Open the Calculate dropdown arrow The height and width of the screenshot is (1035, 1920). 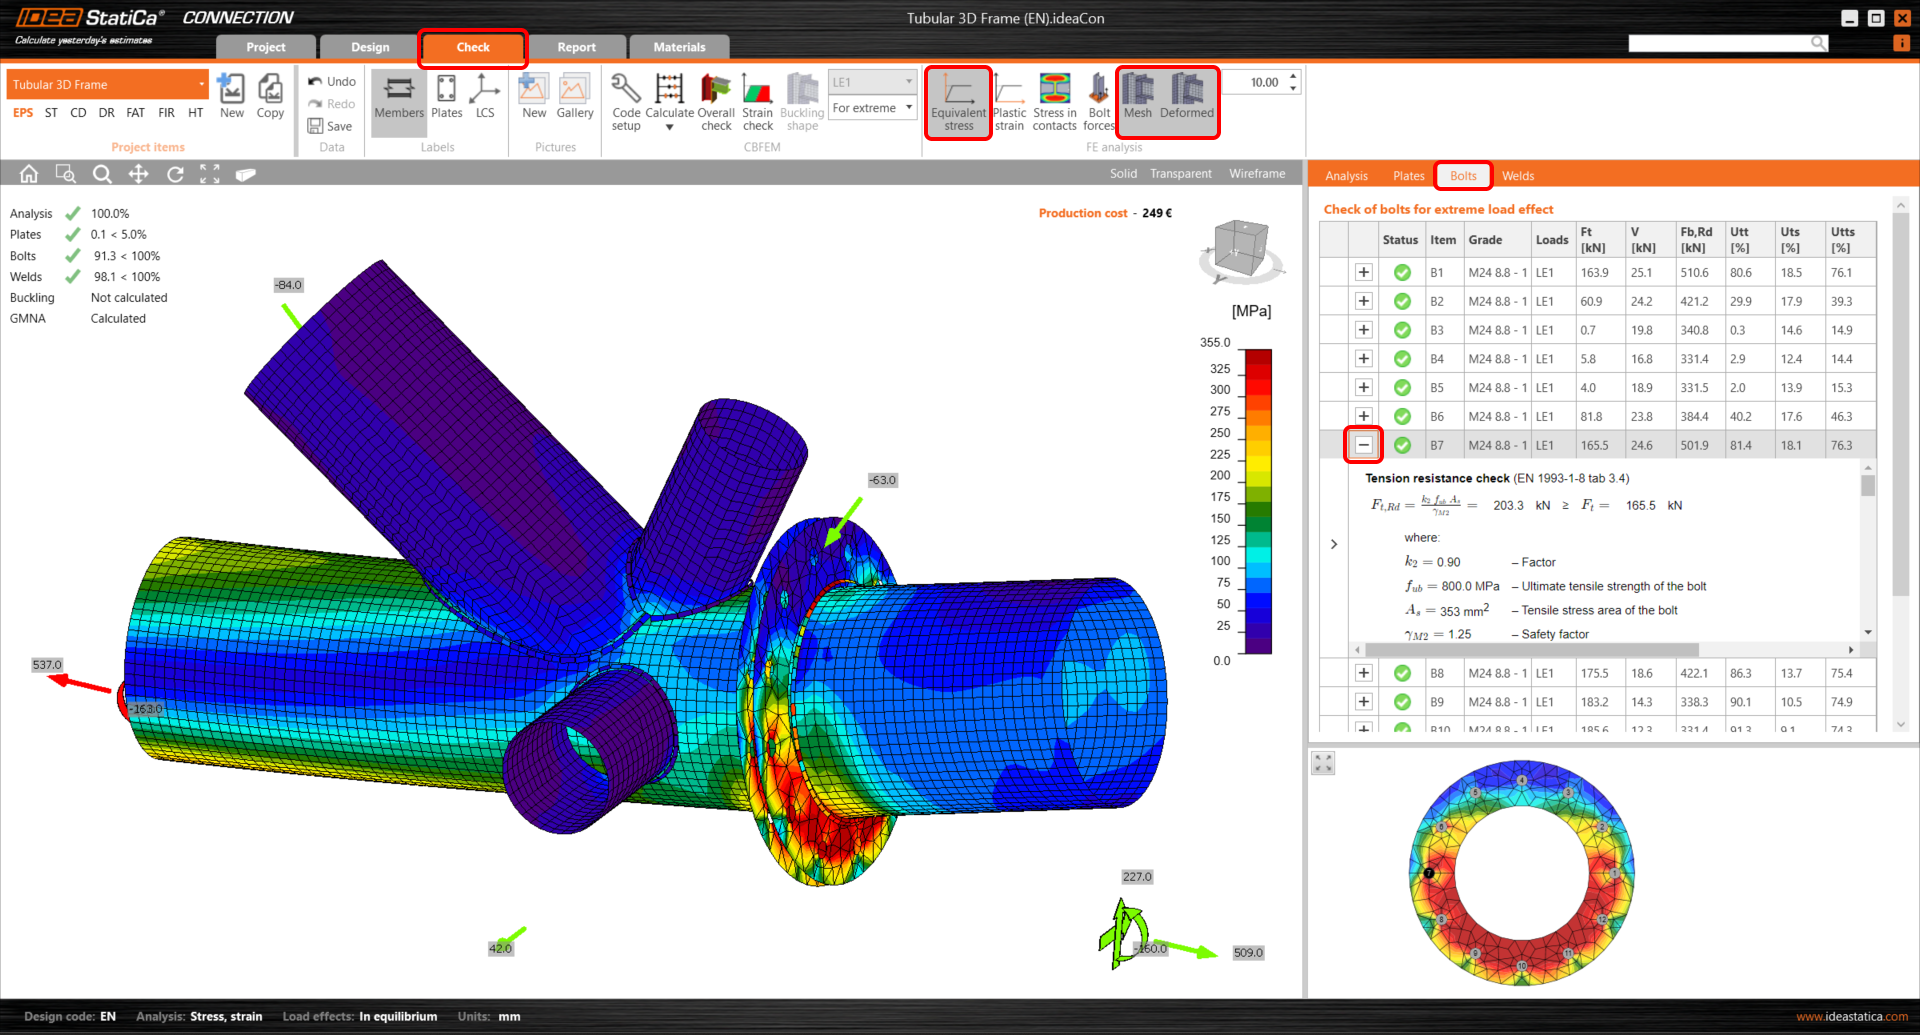tap(669, 127)
